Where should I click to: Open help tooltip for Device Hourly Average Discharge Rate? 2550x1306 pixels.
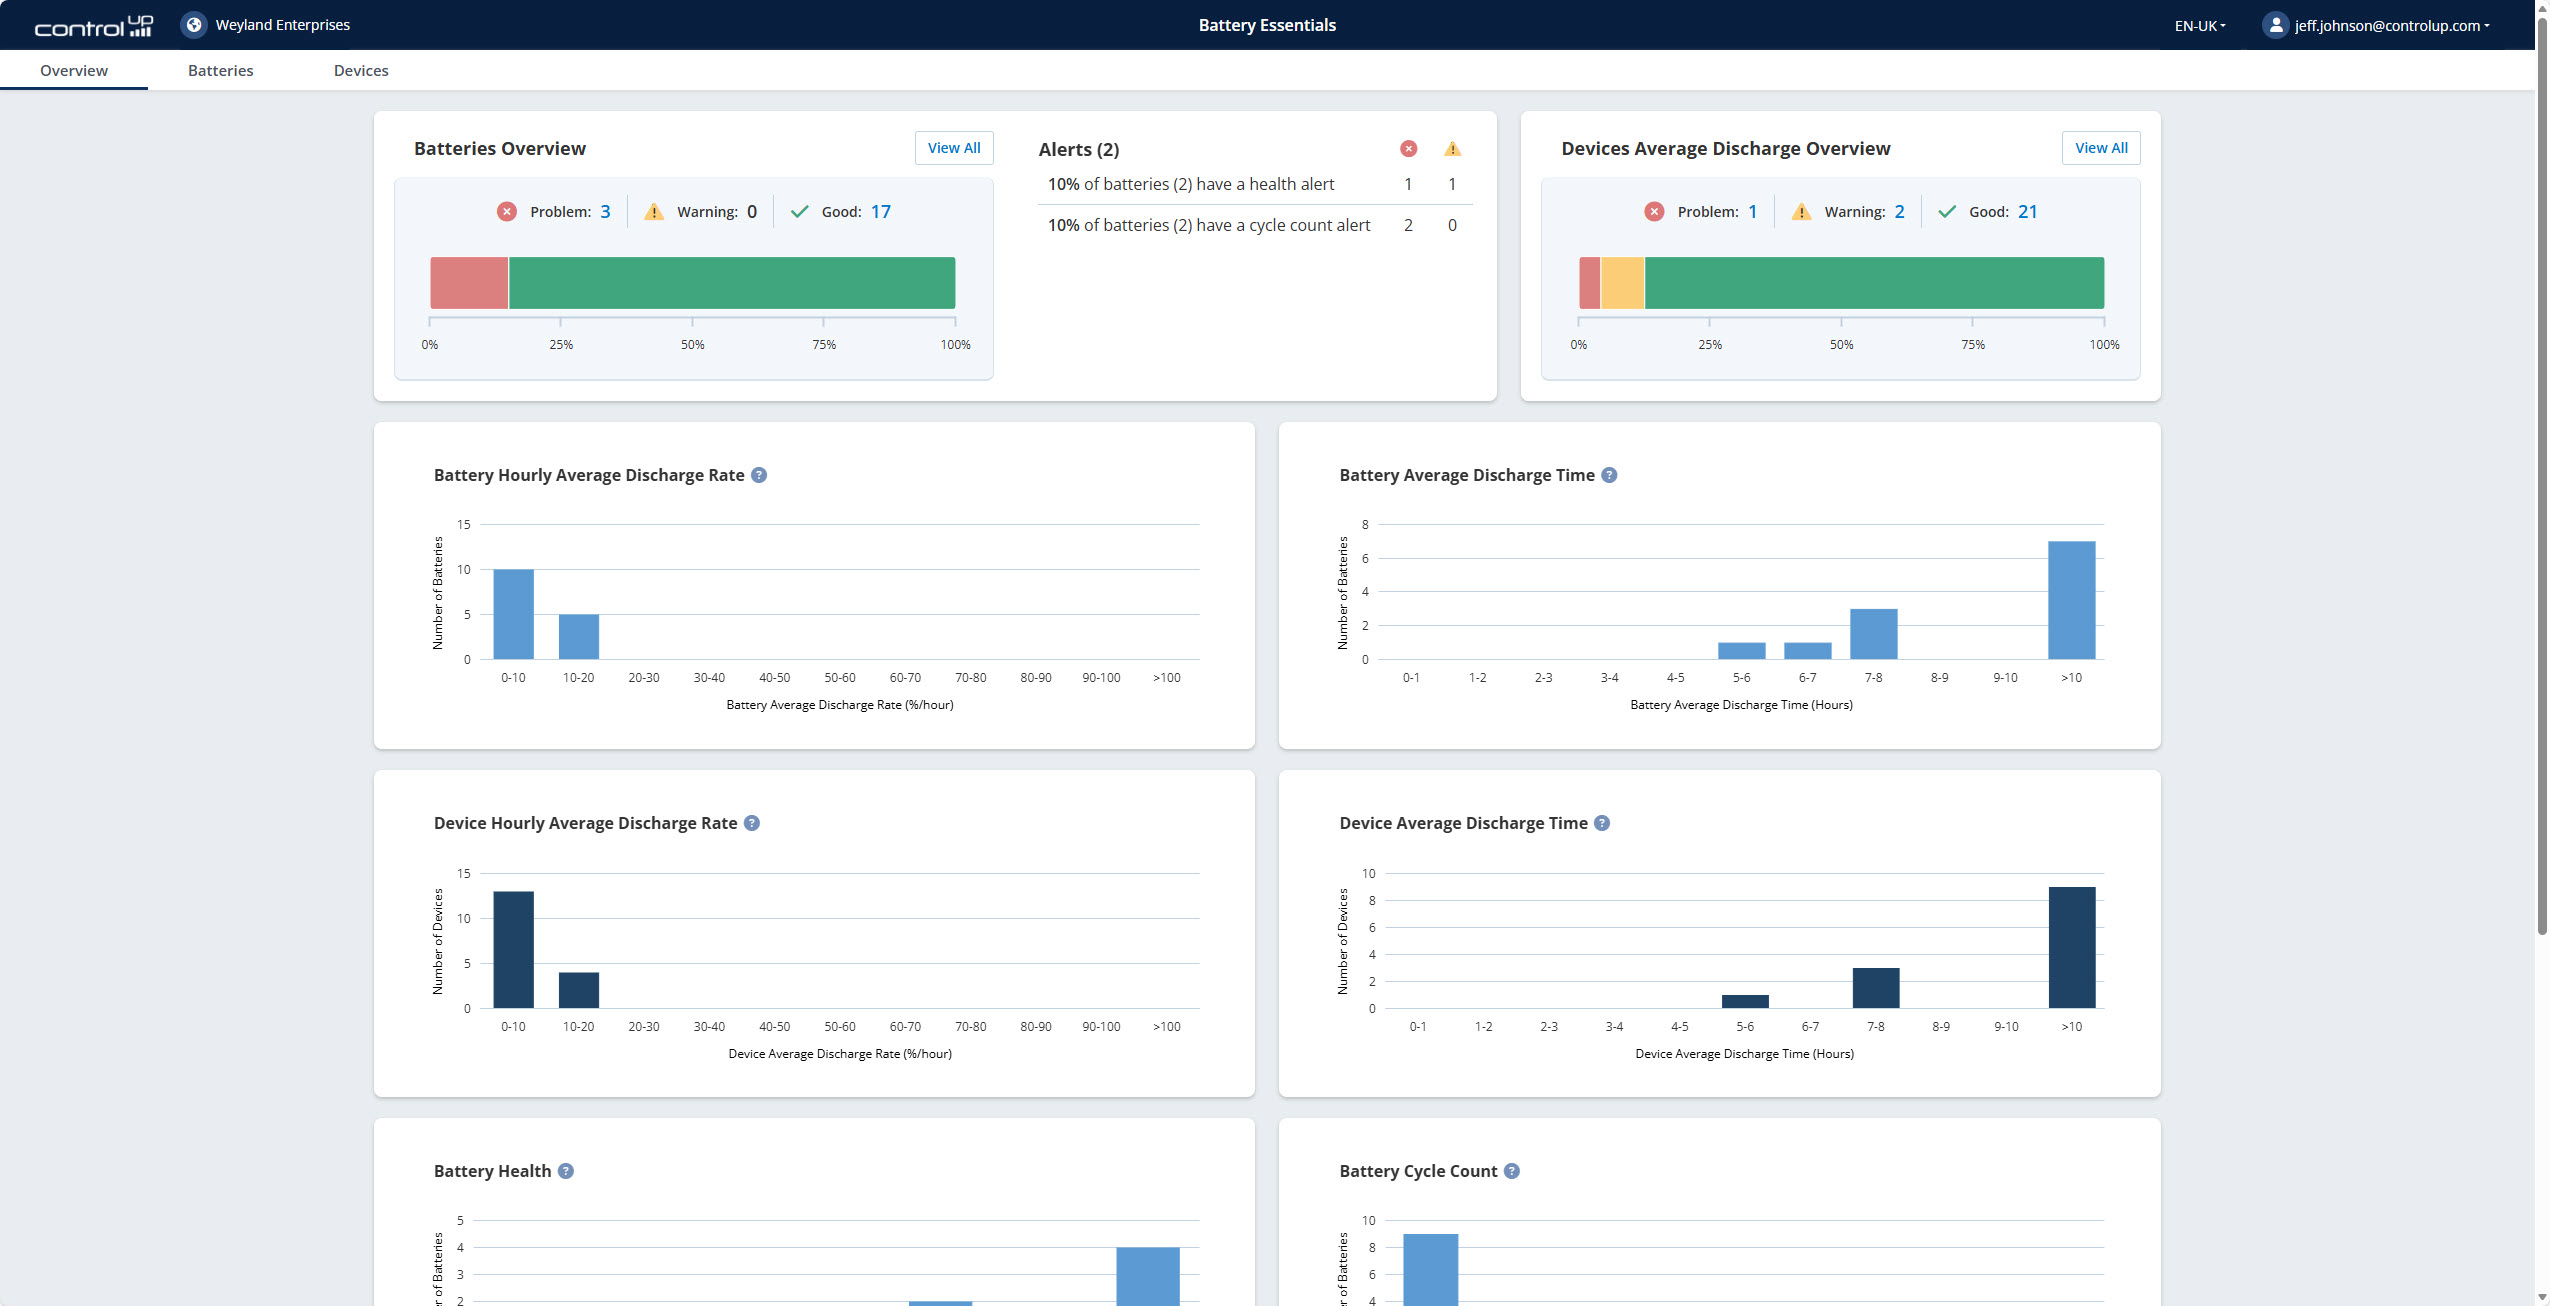[x=752, y=823]
